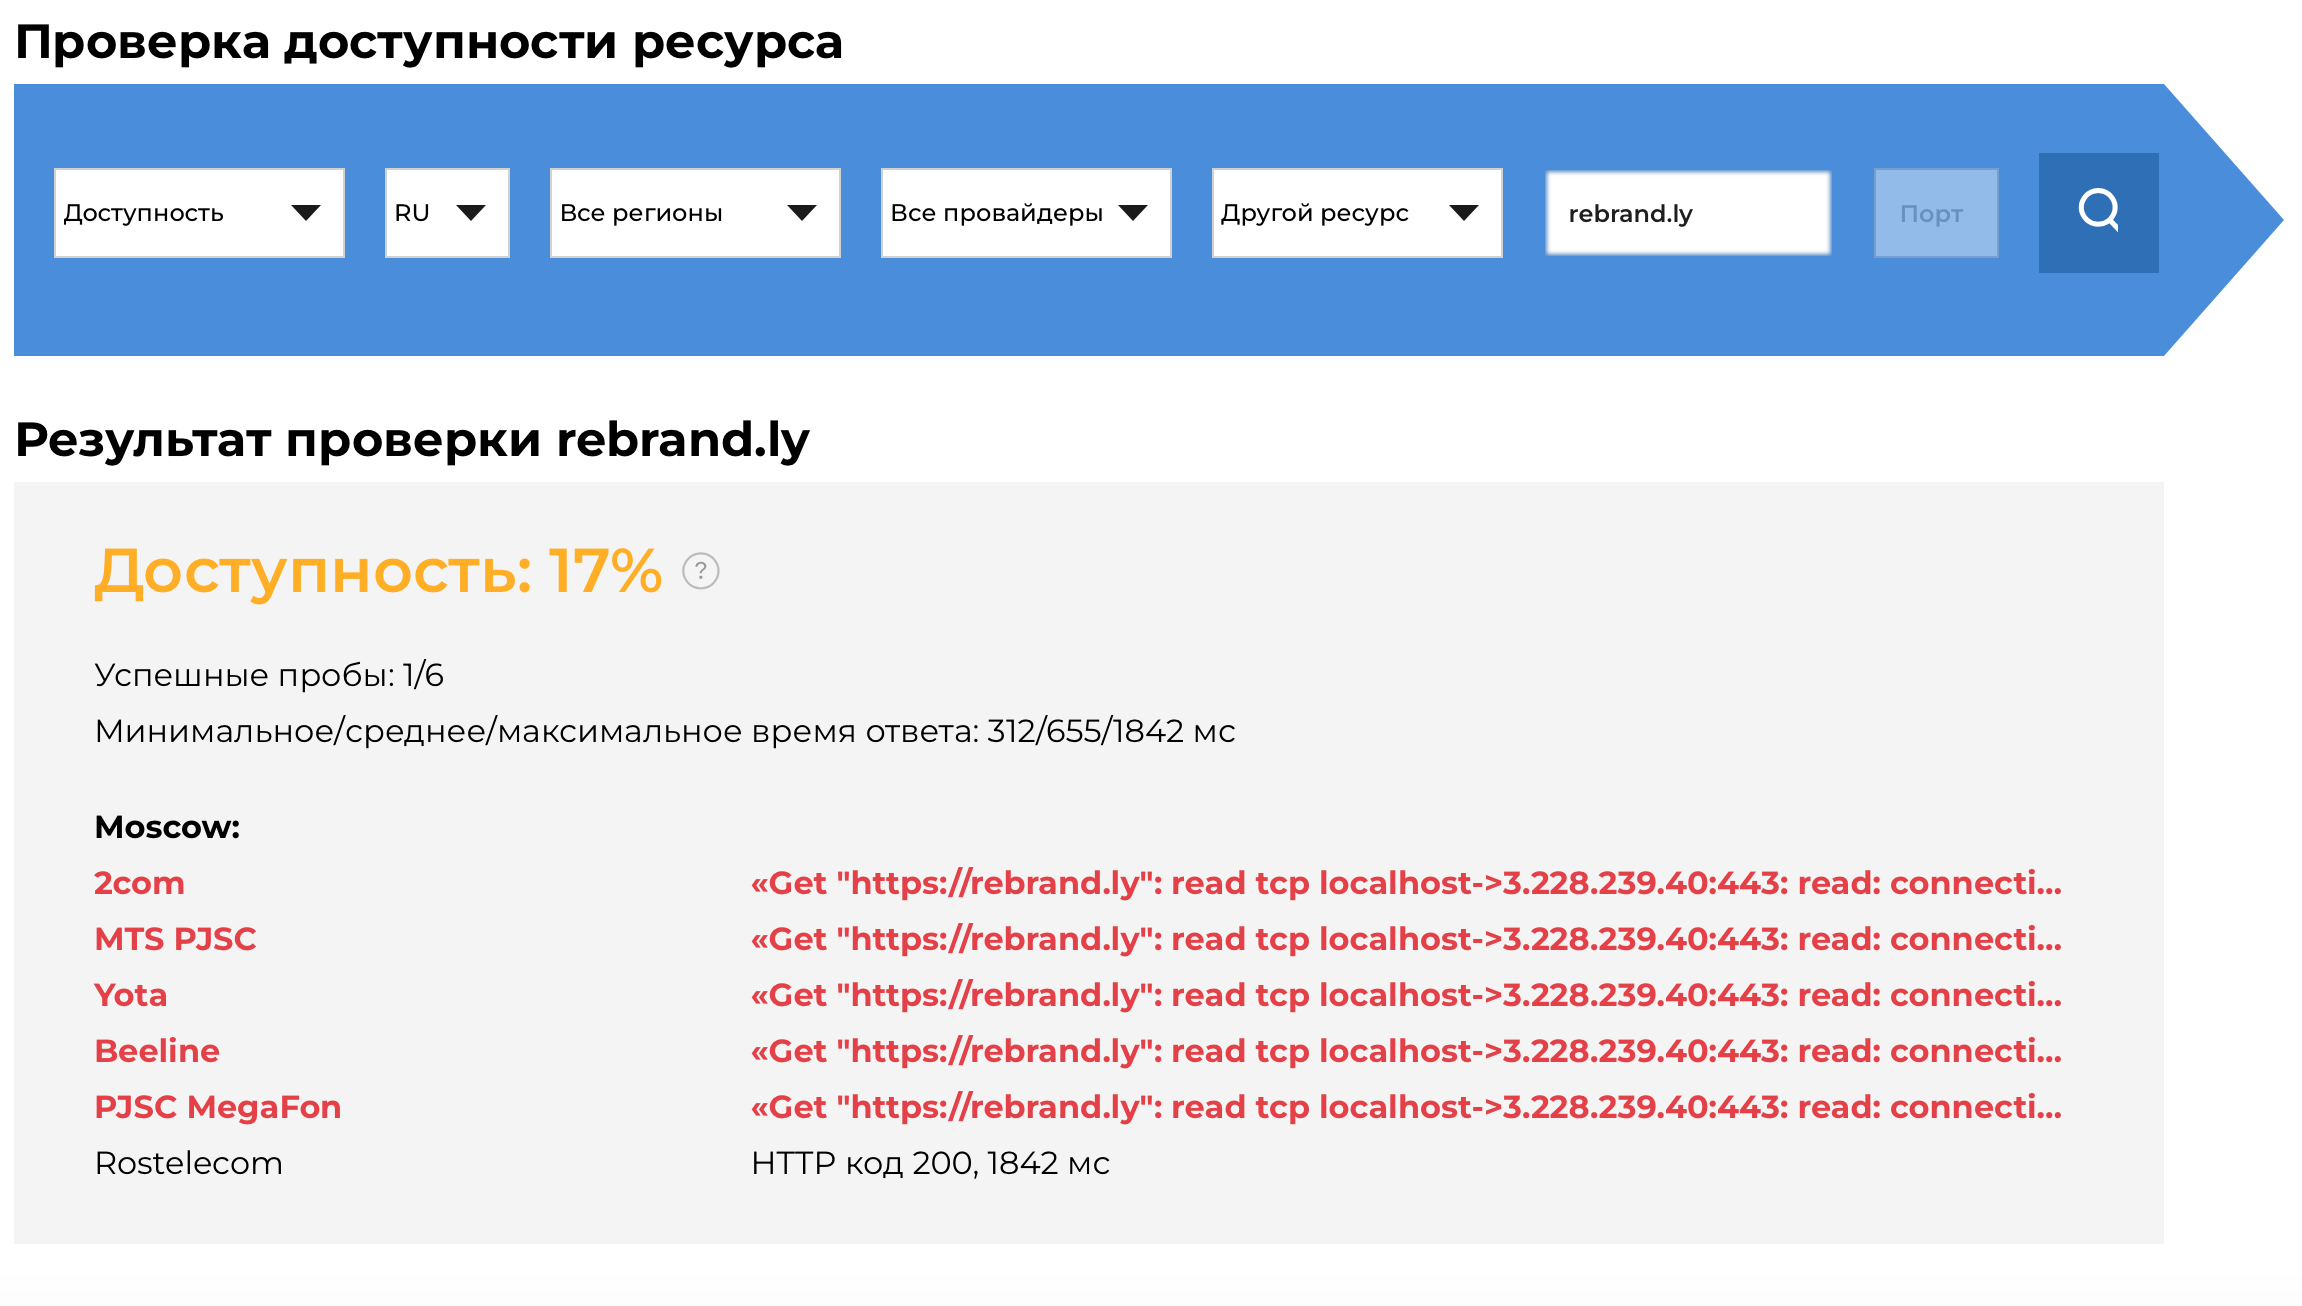Viewport: 2302px width, 1306px height.
Task: Expand the Все провайдеры dropdown
Action: click(x=1025, y=213)
